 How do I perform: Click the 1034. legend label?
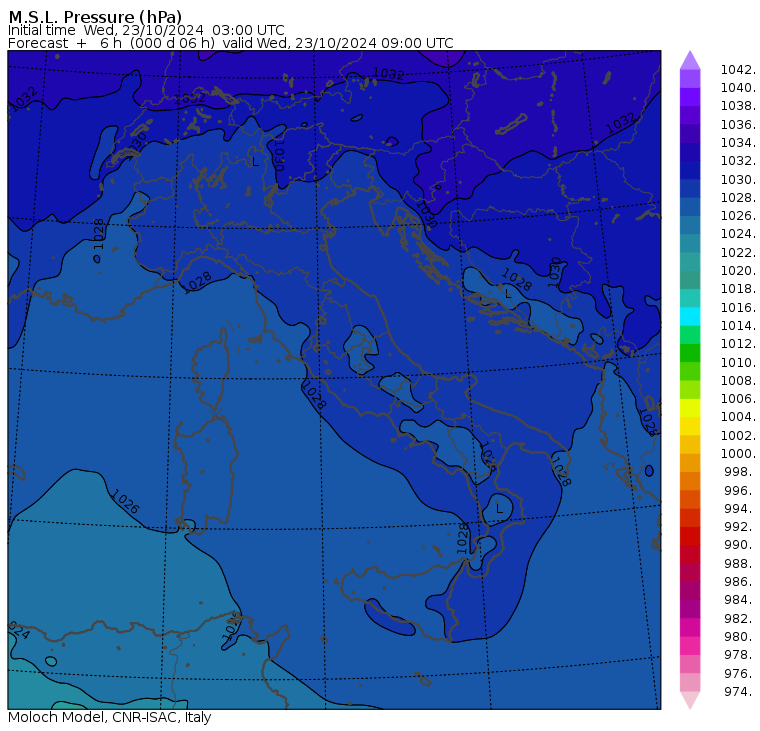(x=738, y=143)
